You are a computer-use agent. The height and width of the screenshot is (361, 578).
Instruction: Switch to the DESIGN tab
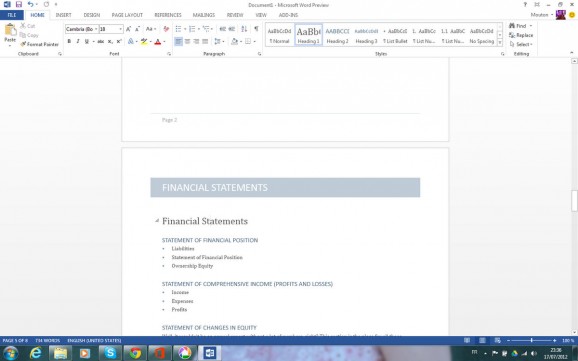click(x=92, y=15)
